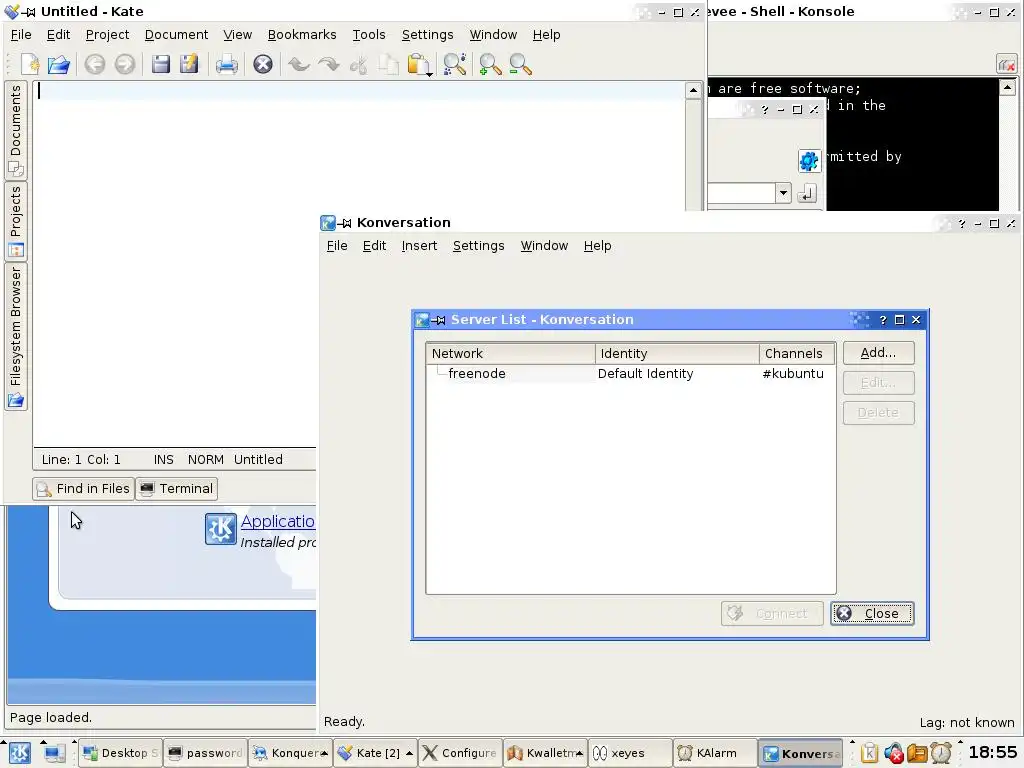1024x768 pixels.
Task: Click the Paste clipboard icon in Kate
Action: 418,64
